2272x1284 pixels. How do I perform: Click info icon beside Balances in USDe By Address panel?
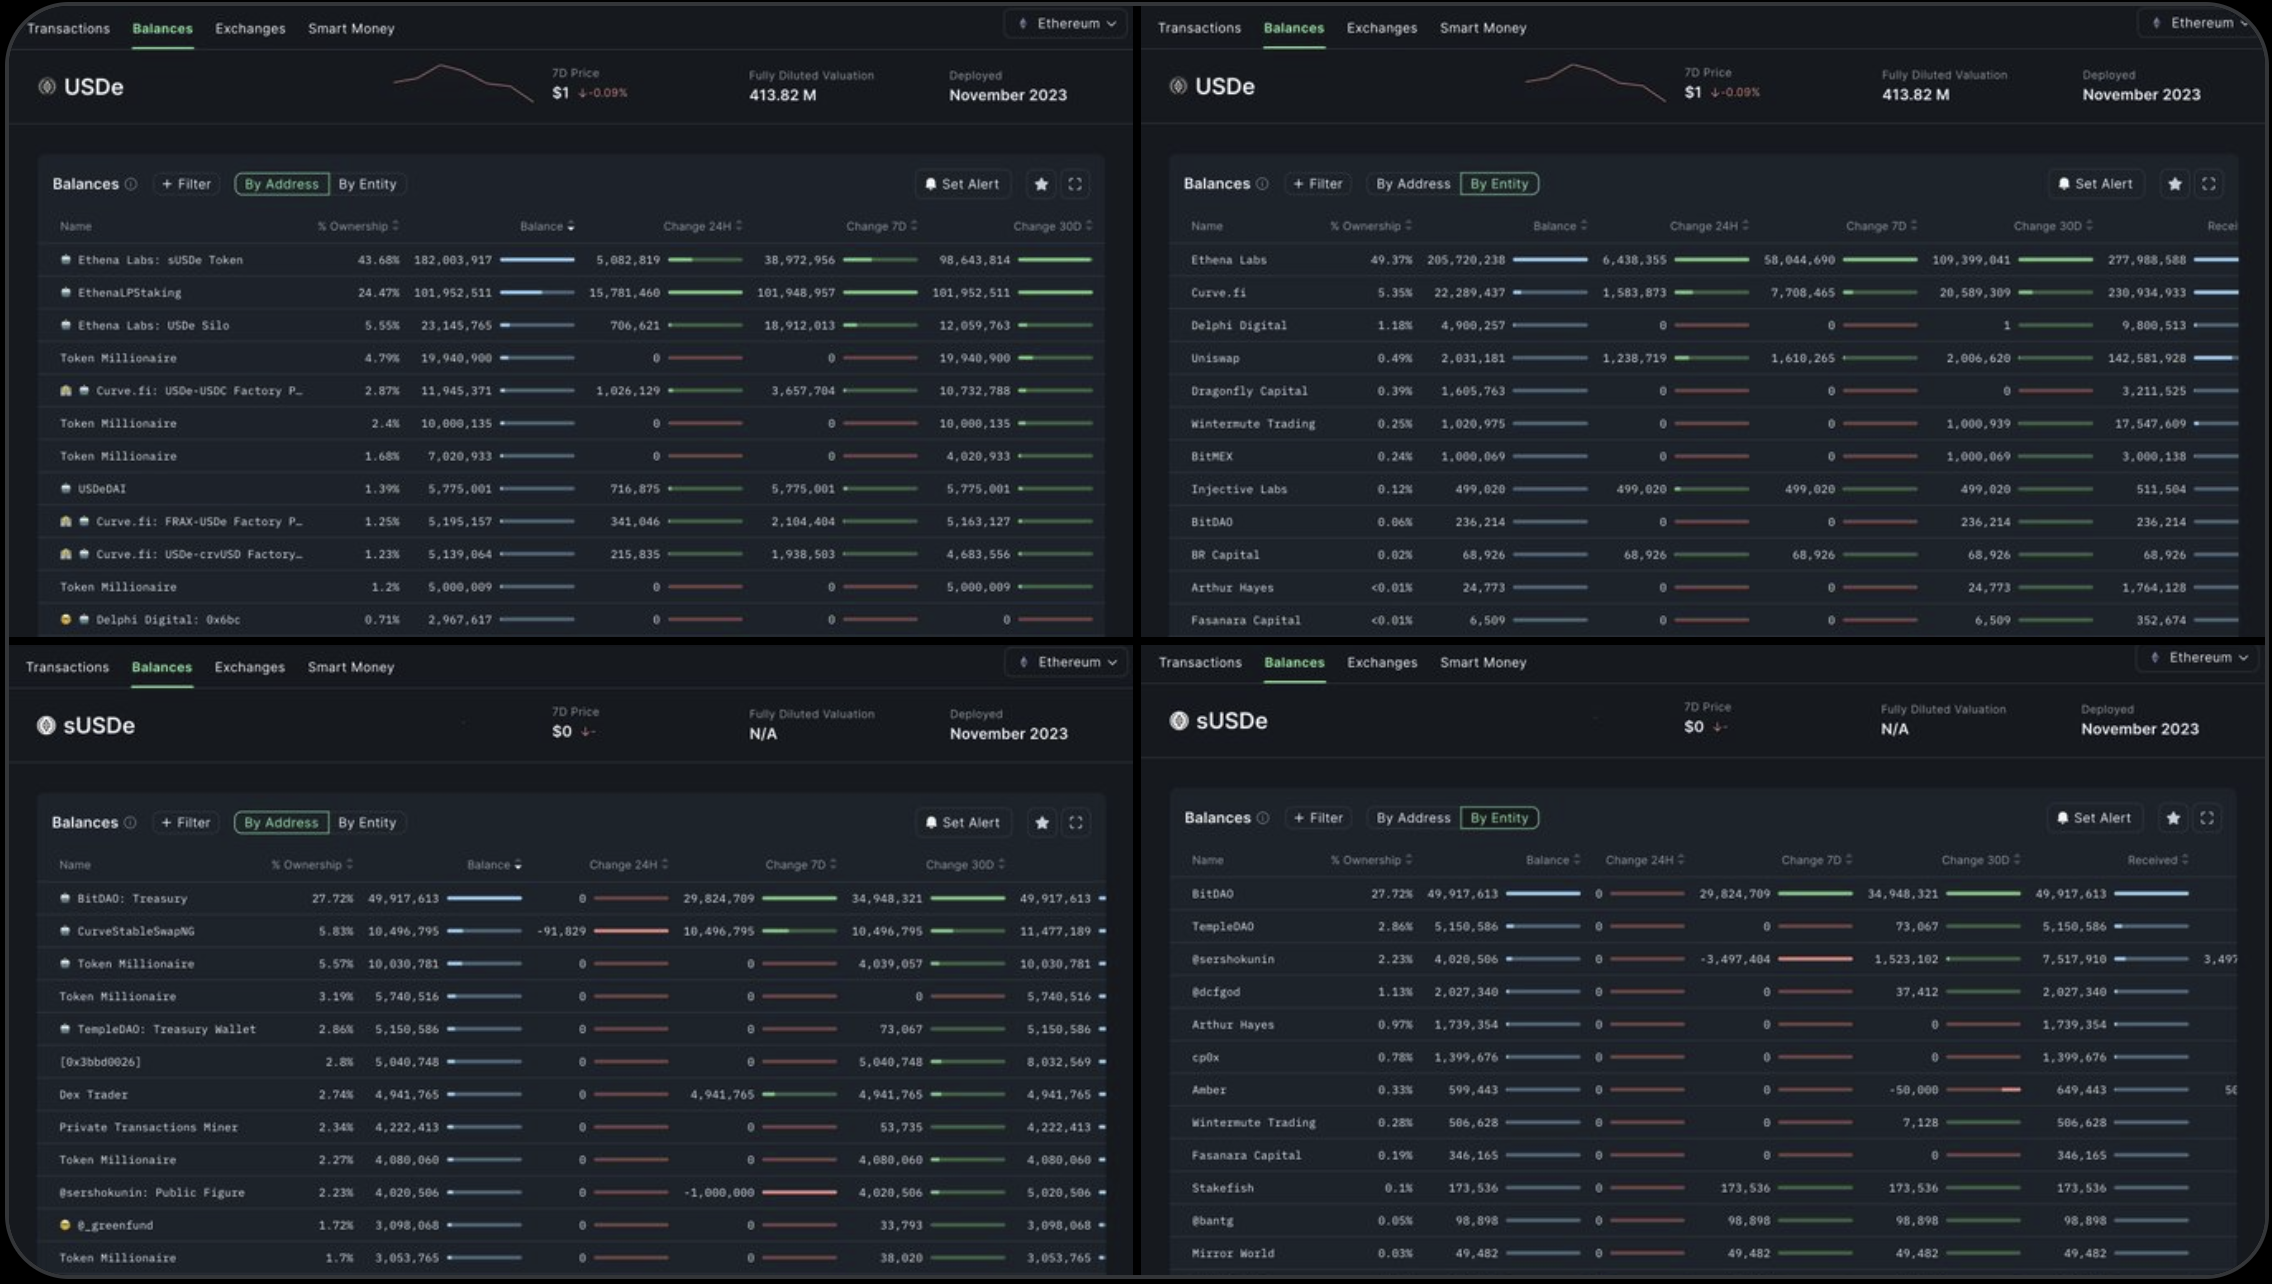131,184
